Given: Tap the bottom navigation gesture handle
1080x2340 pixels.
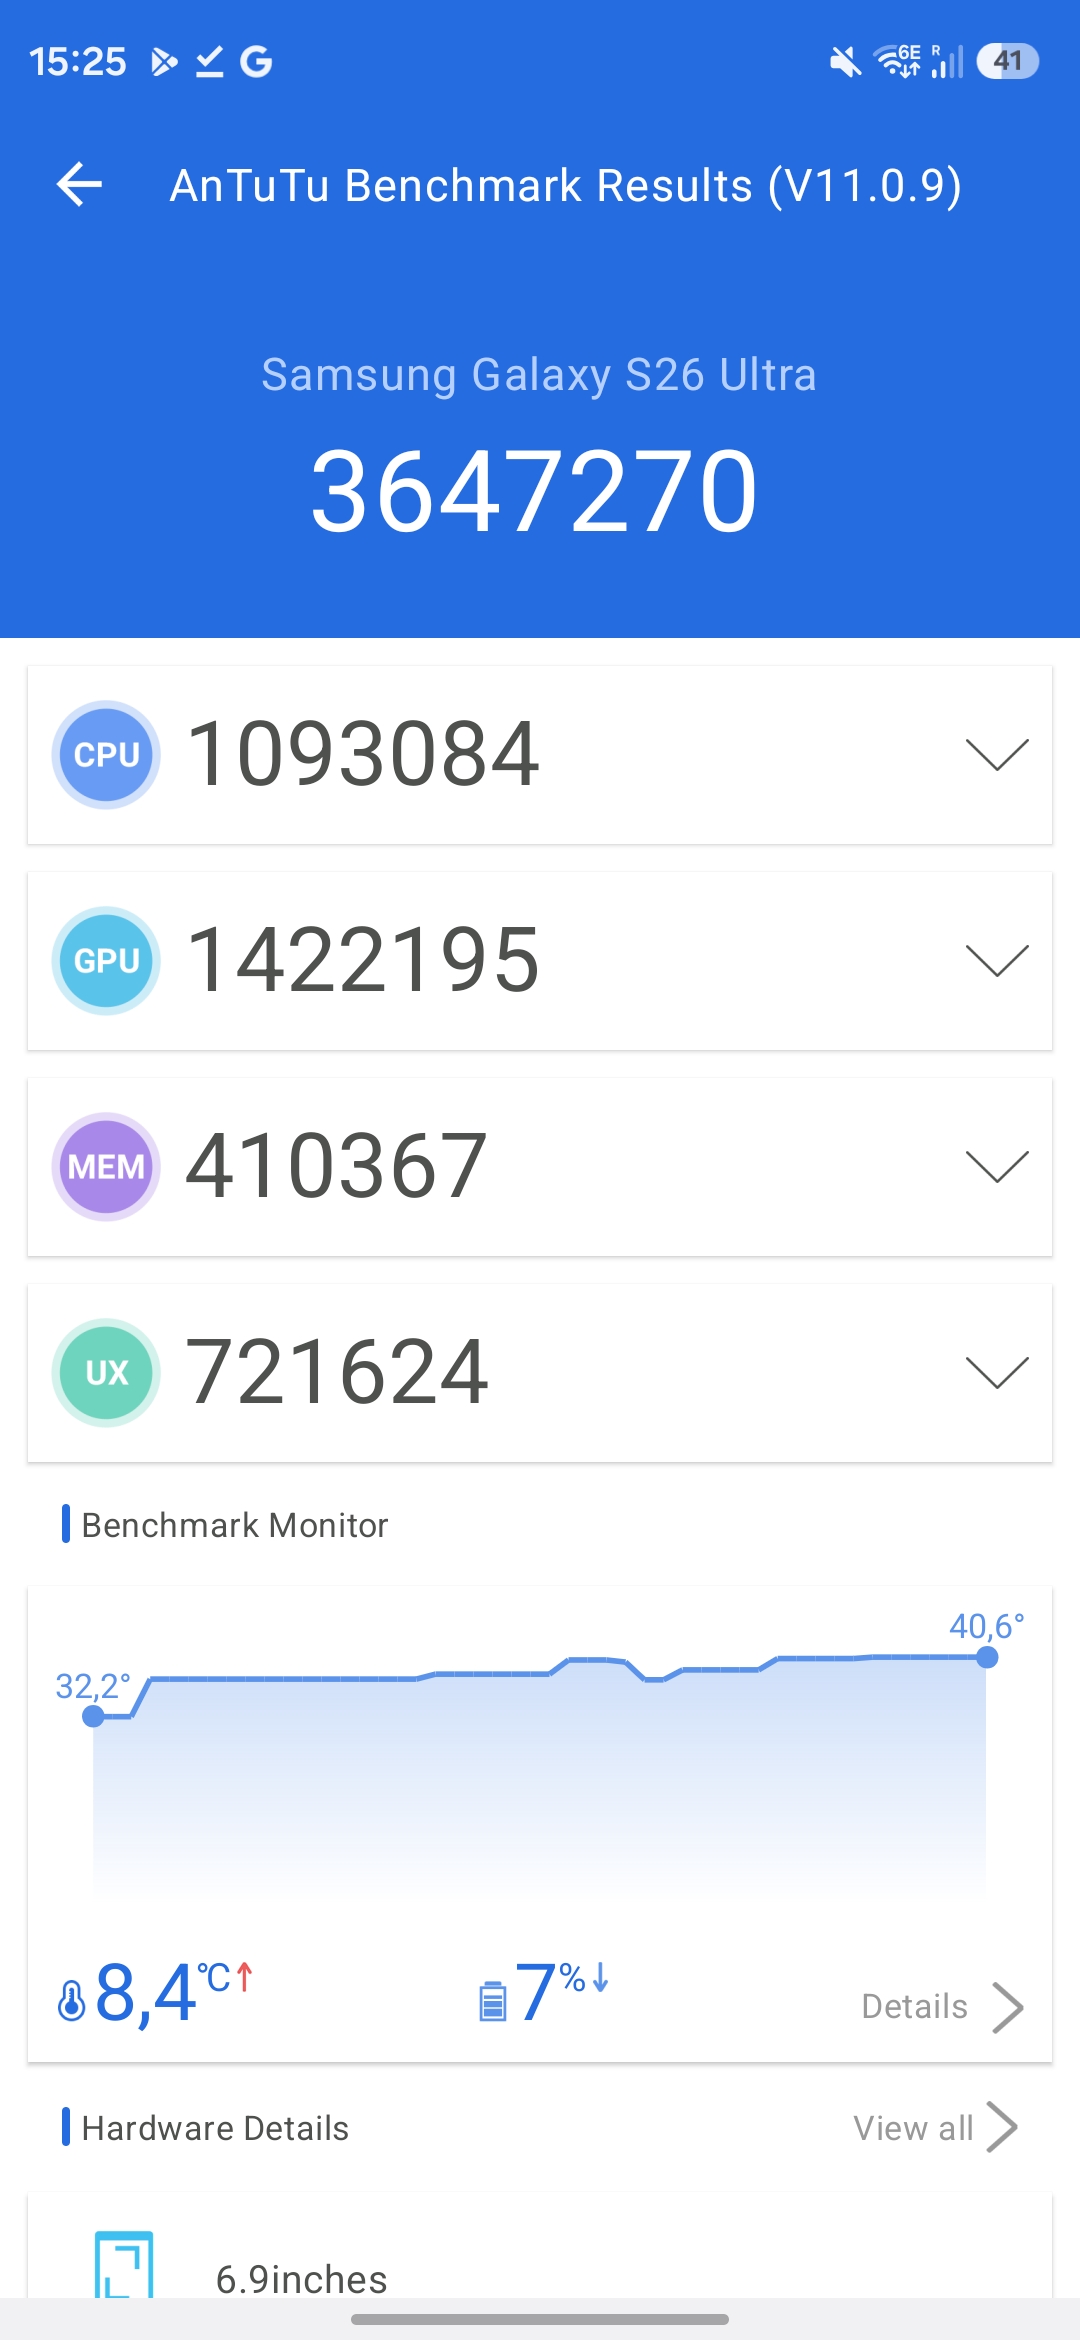Looking at the screenshot, I should 540,2319.
